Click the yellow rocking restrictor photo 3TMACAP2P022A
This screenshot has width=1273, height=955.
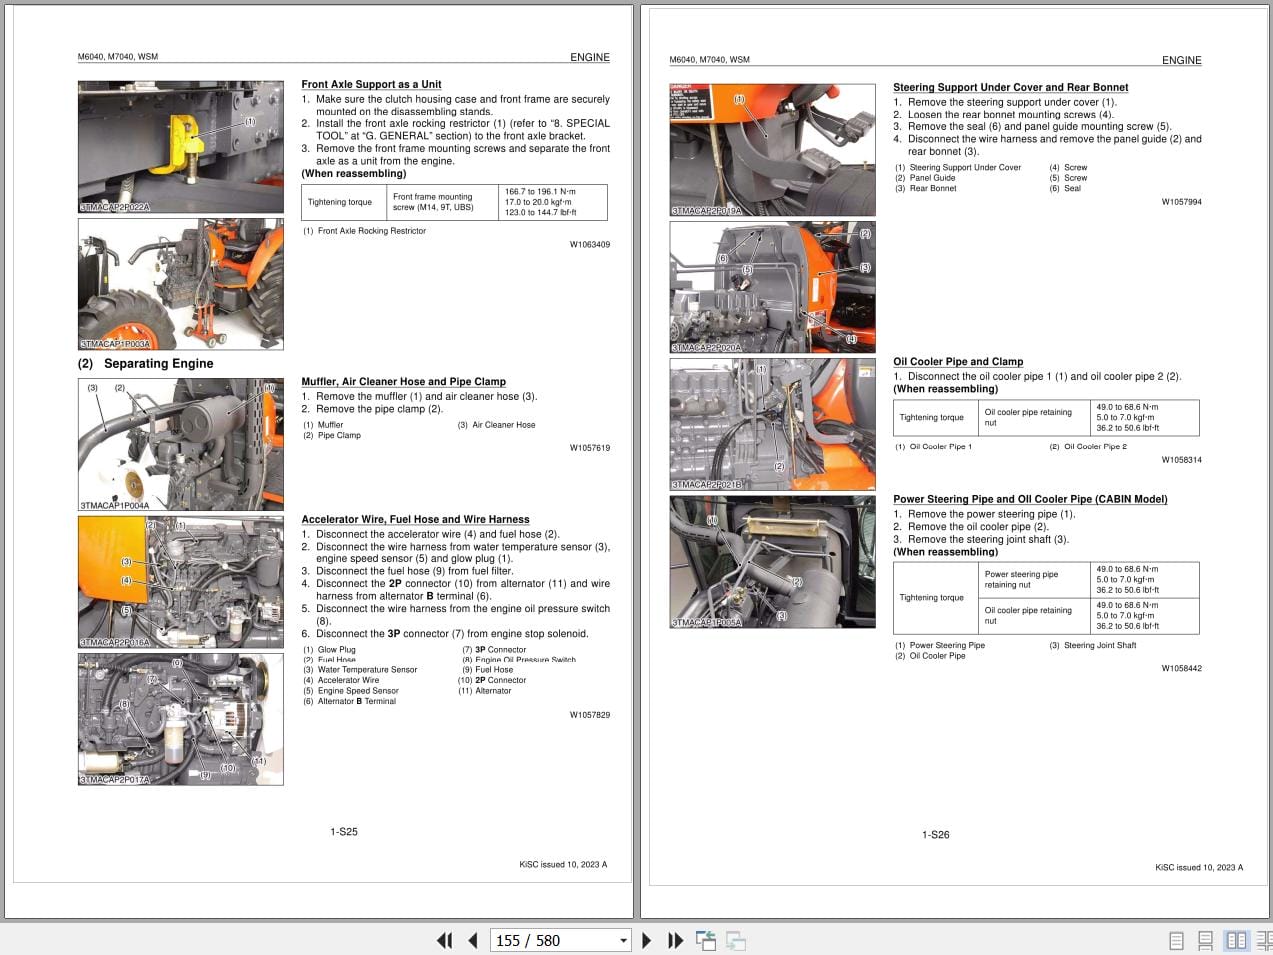tap(180, 147)
